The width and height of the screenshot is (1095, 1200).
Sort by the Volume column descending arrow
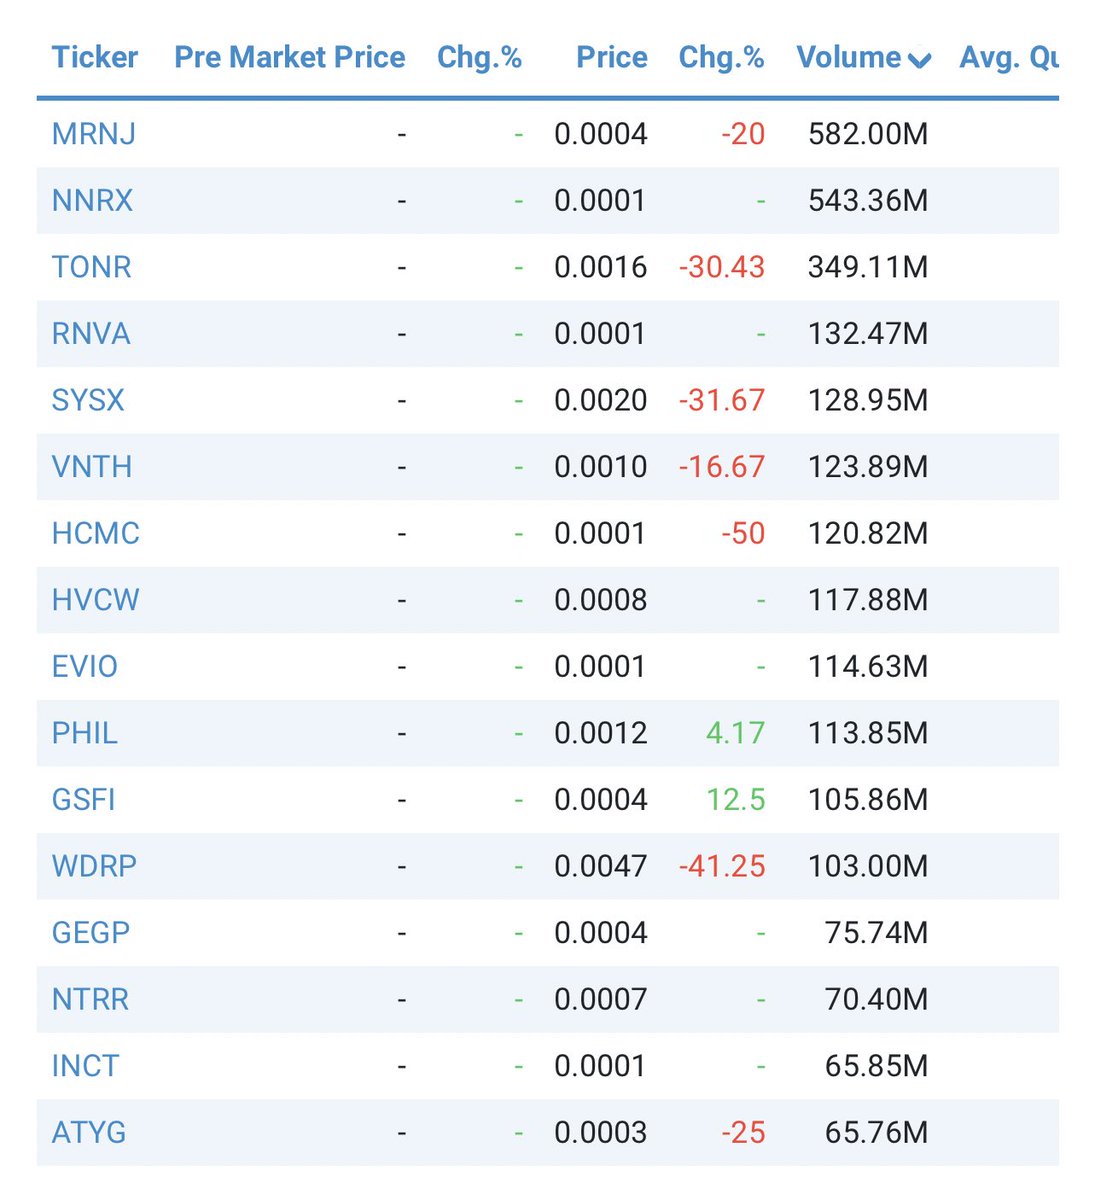click(920, 61)
